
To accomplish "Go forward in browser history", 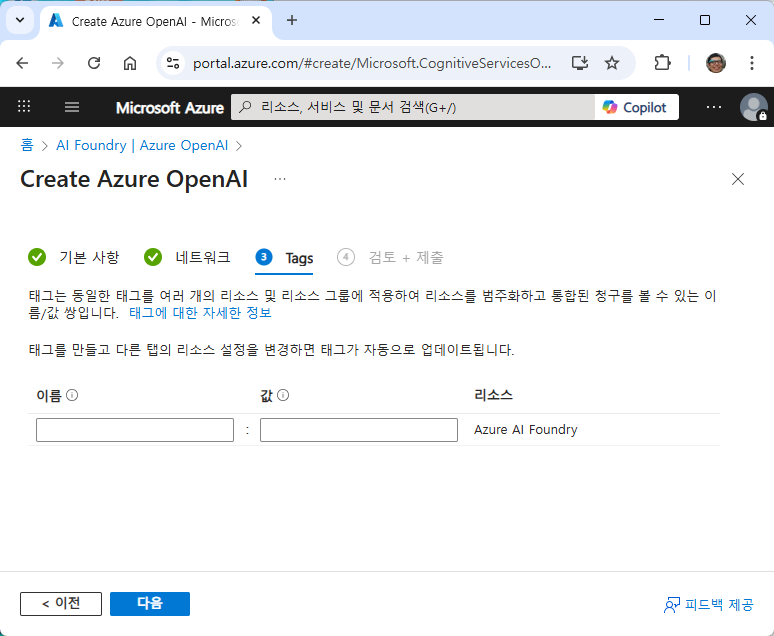I will (x=58, y=63).
